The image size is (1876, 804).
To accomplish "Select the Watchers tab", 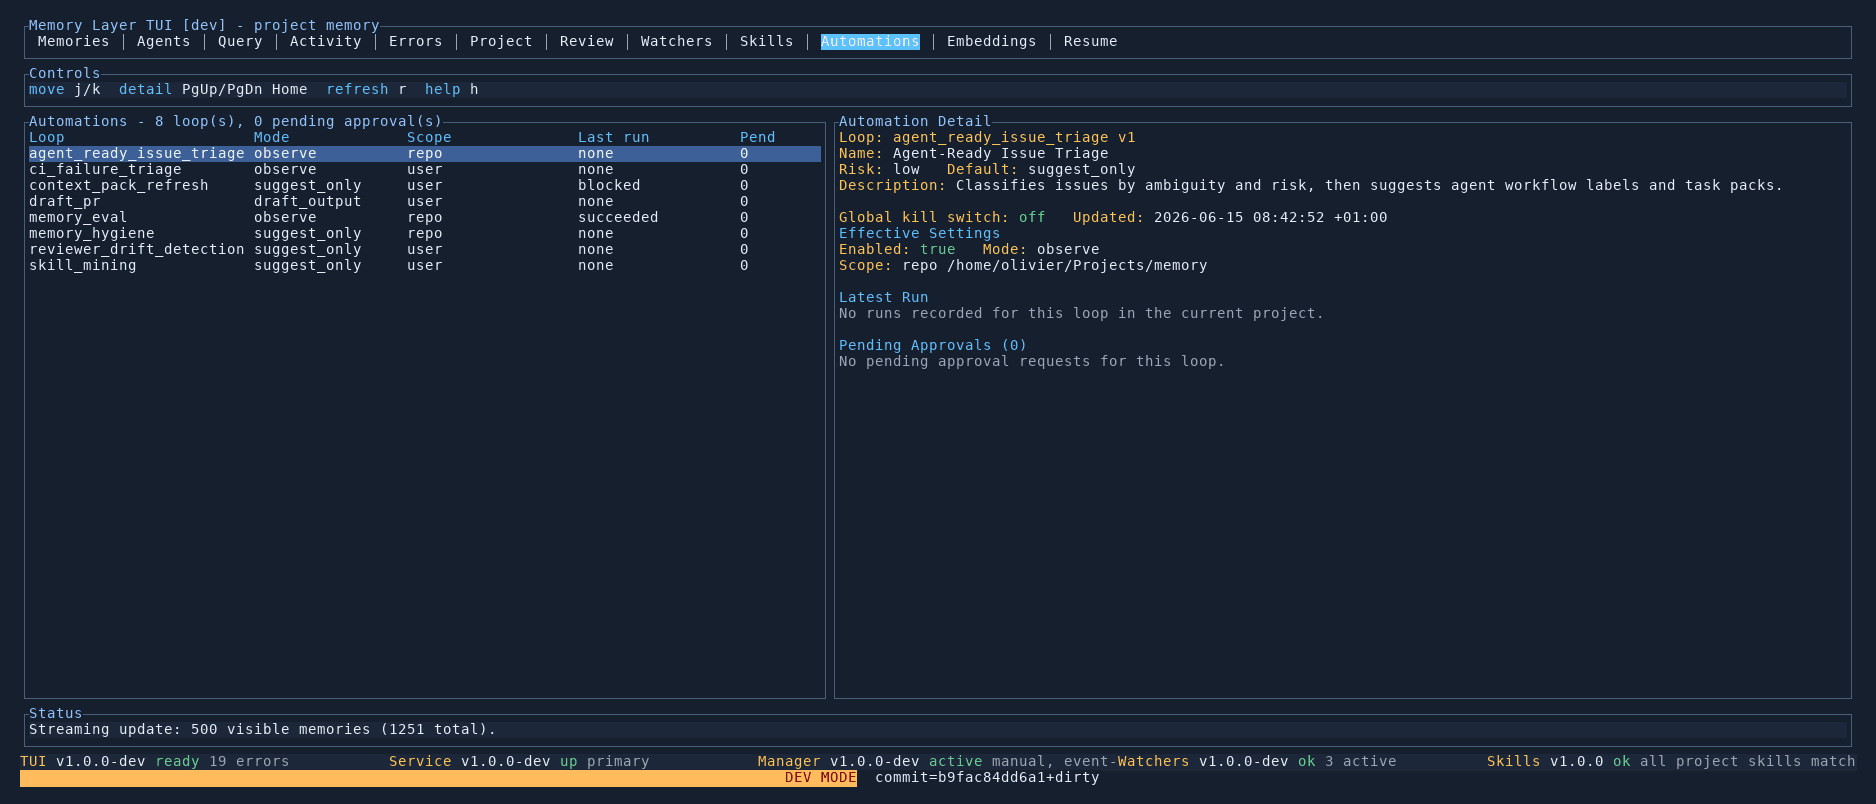I will pyautogui.click(x=676, y=41).
